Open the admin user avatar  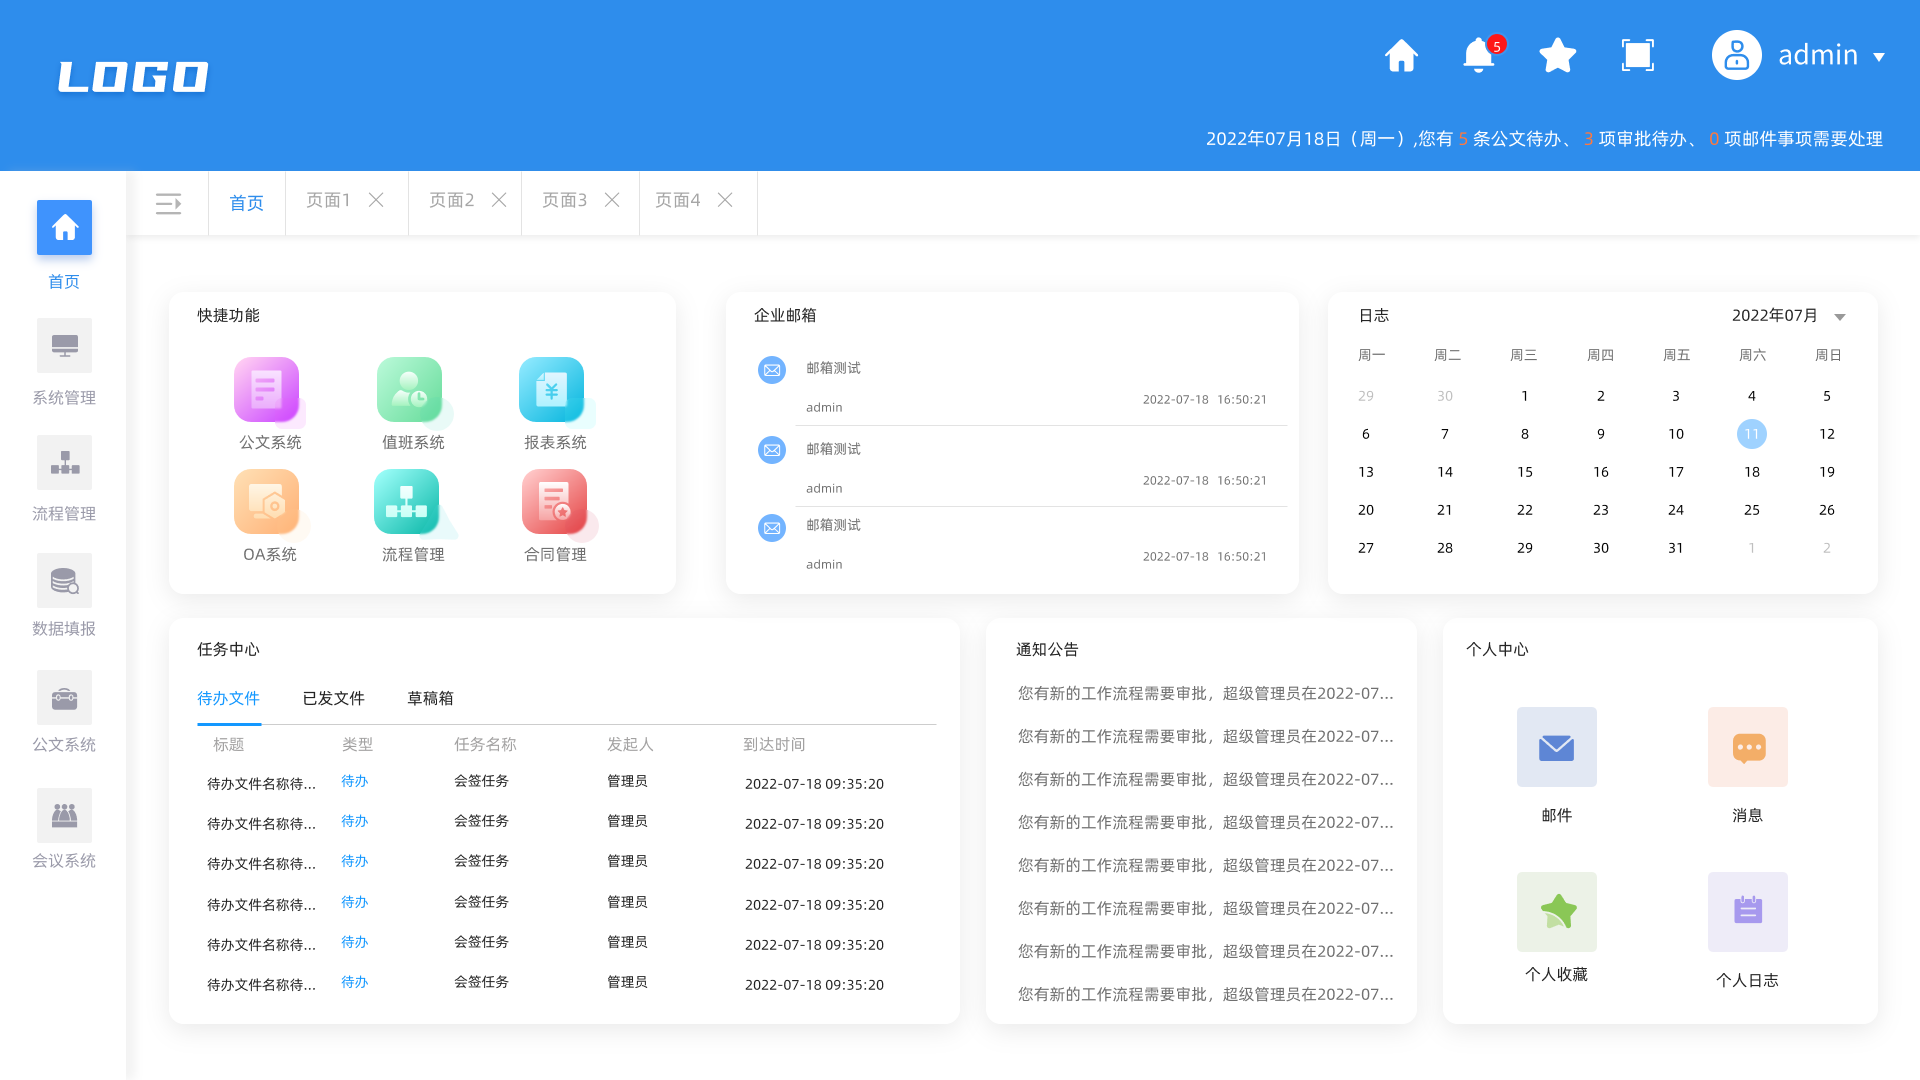pos(1736,55)
